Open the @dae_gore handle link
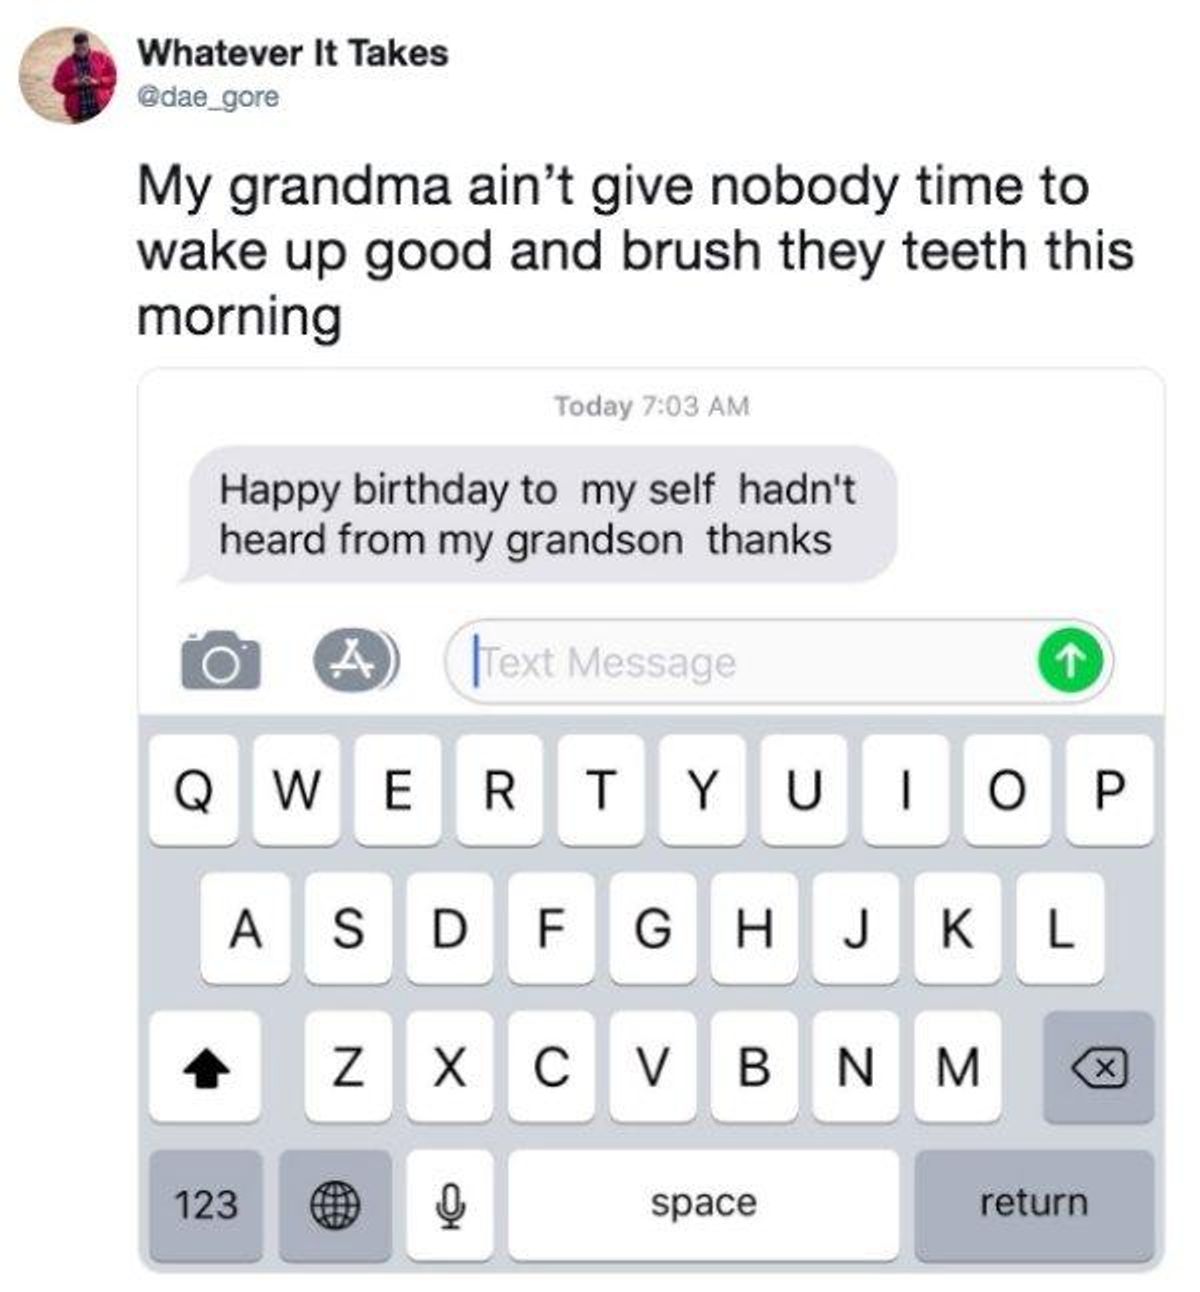1200x1292 pixels. tap(208, 98)
